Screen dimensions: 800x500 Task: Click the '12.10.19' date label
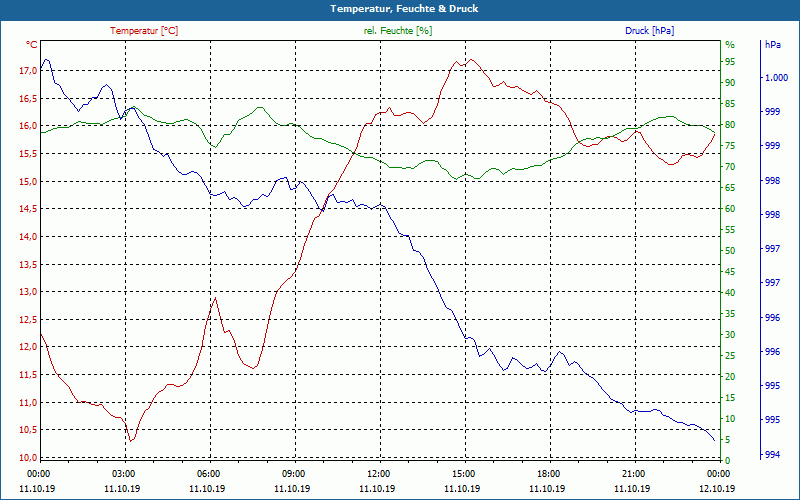[x=717, y=488]
